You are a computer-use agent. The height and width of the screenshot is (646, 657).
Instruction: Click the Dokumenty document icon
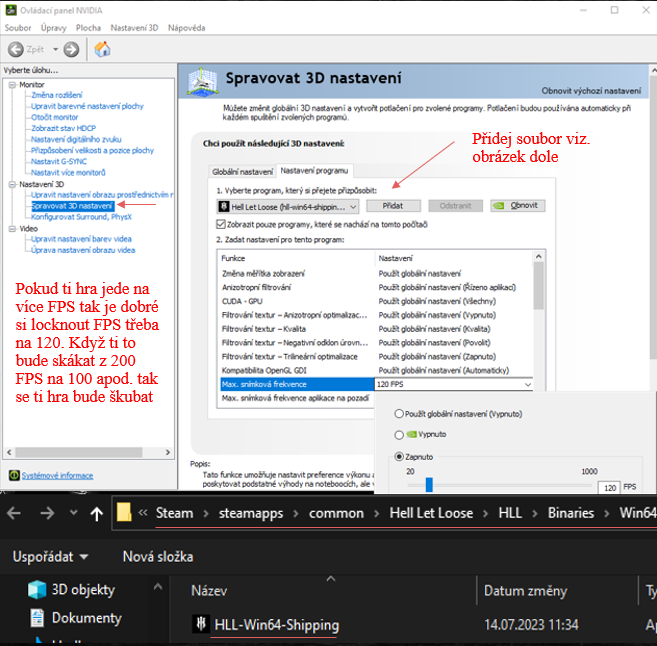point(37,618)
